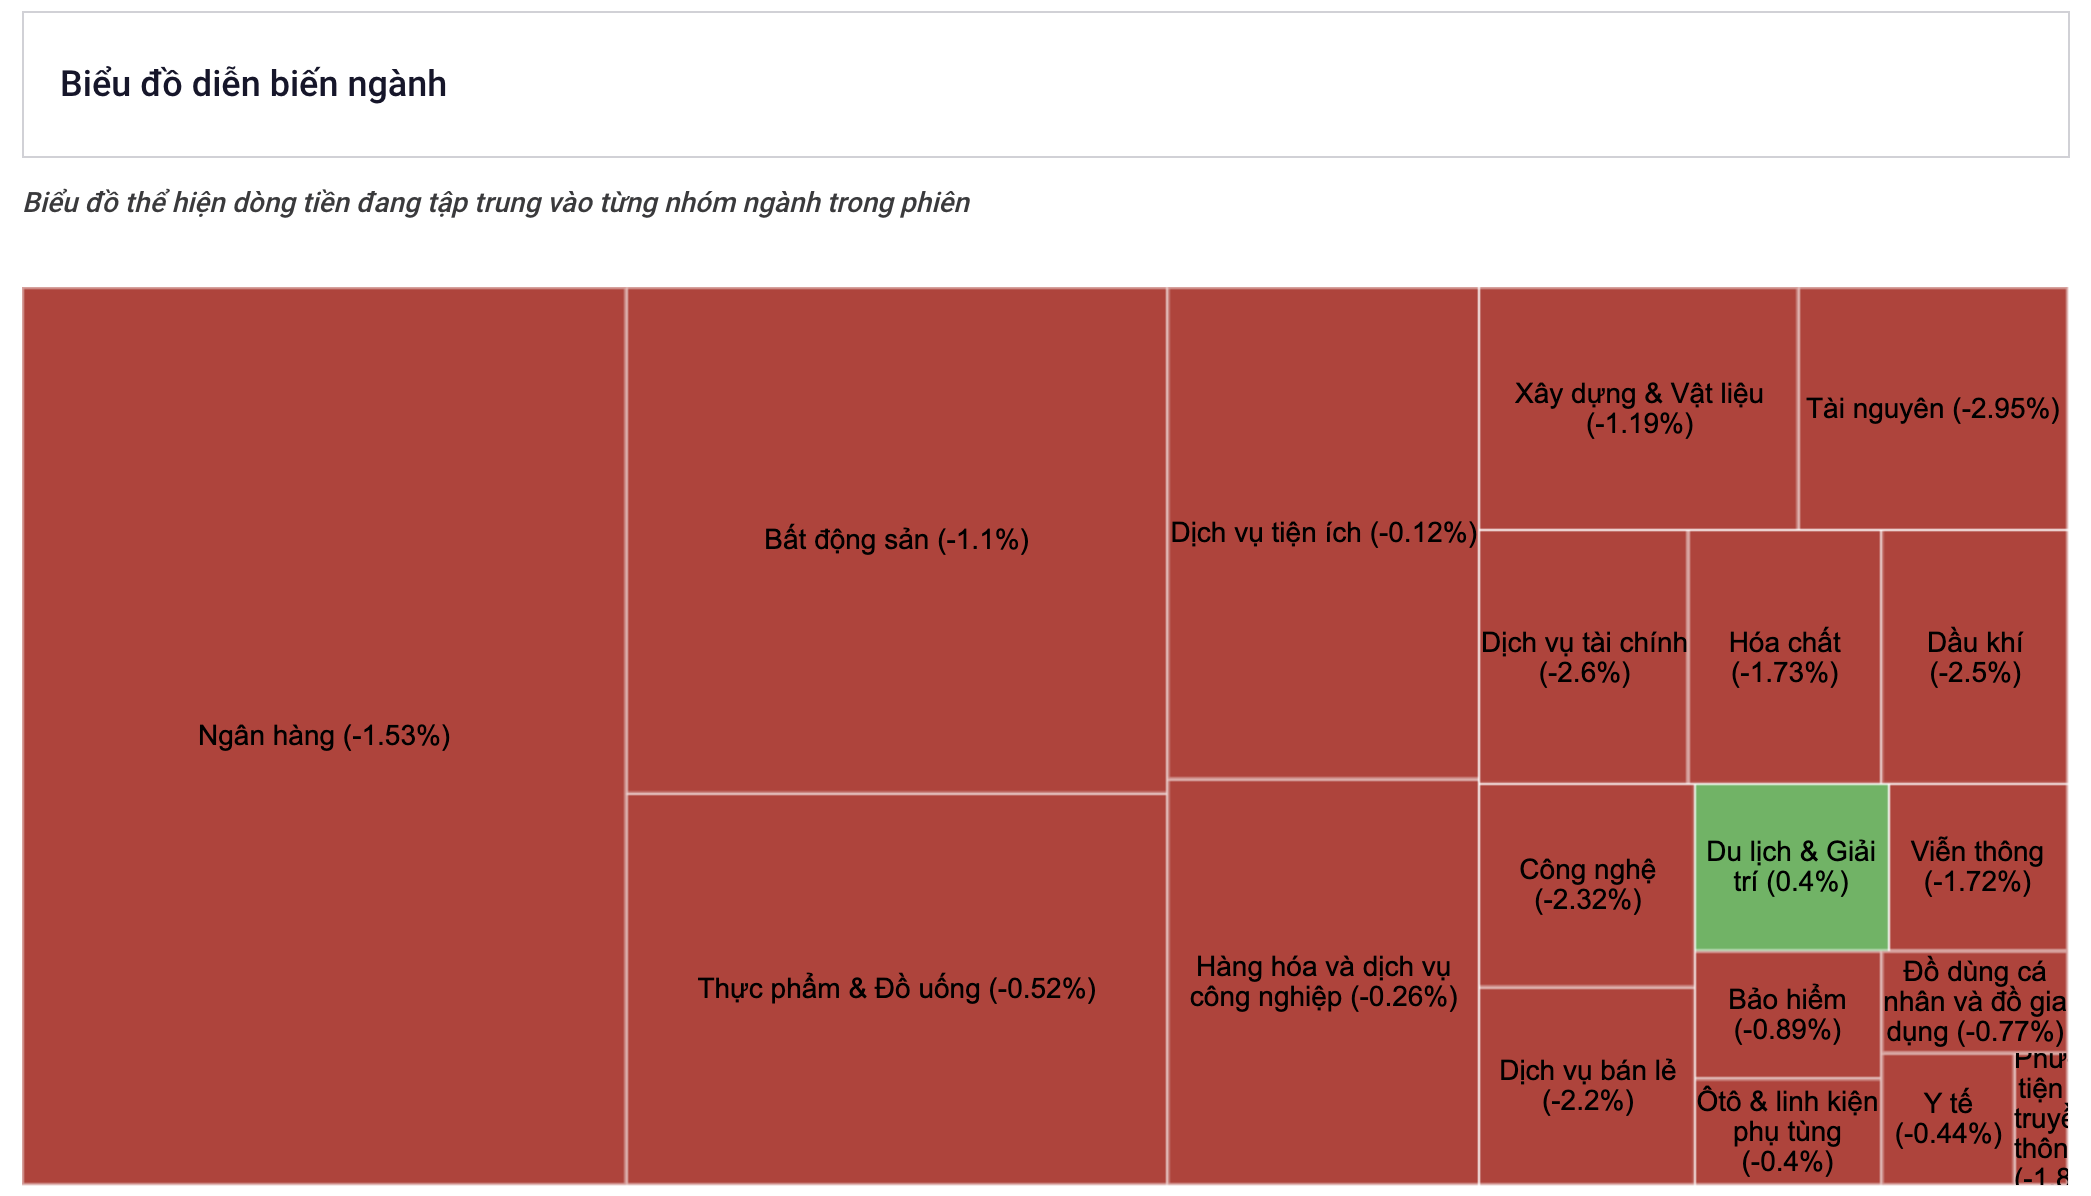This screenshot has width=2091, height=1196.
Task: Click Đồ dùng cá nhân và đồ gia dụng tile
Action: [x=1974, y=1001]
